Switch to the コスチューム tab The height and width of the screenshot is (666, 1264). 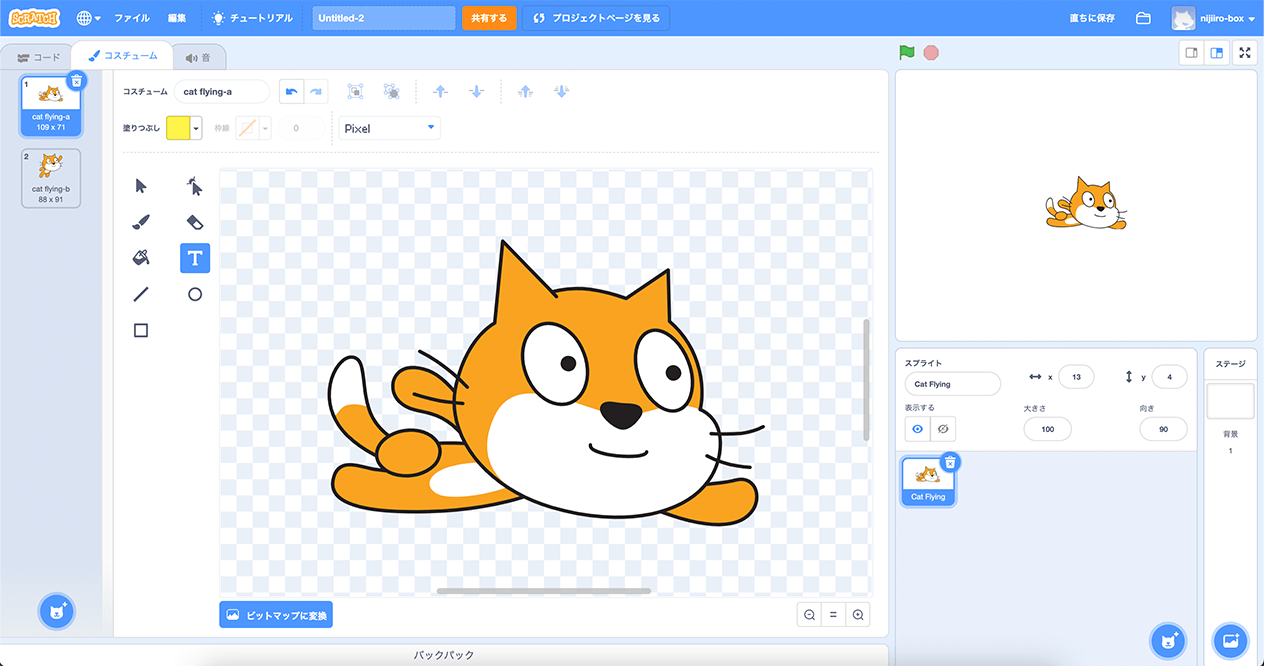pyautogui.click(x=121, y=57)
